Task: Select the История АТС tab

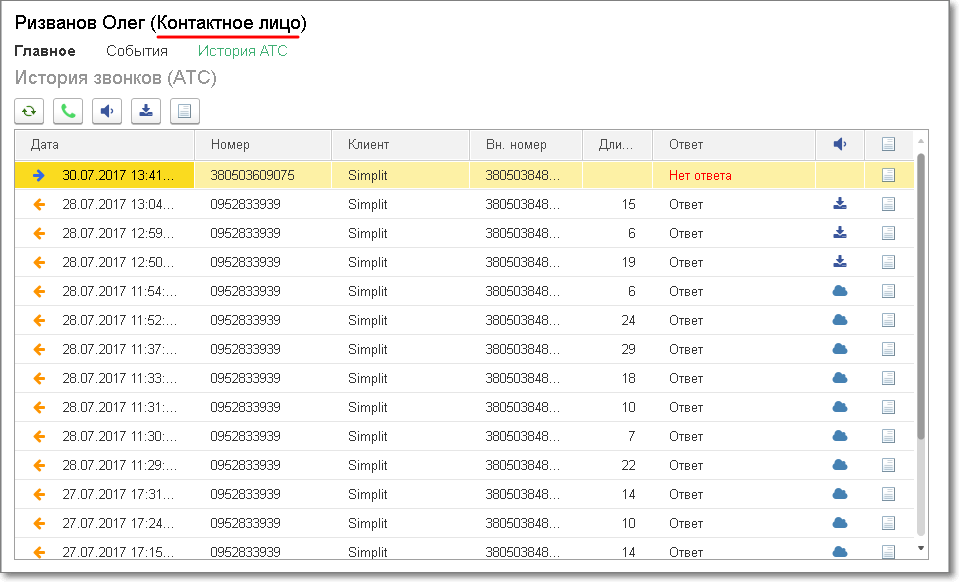Action: pyautogui.click(x=242, y=51)
